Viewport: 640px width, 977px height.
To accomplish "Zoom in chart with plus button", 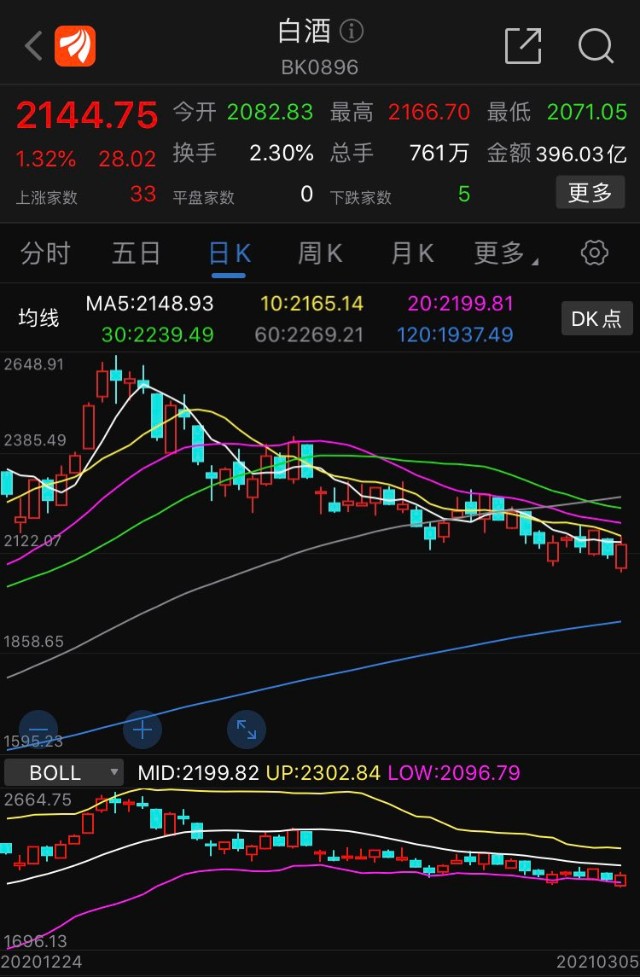I will [143, 729].
